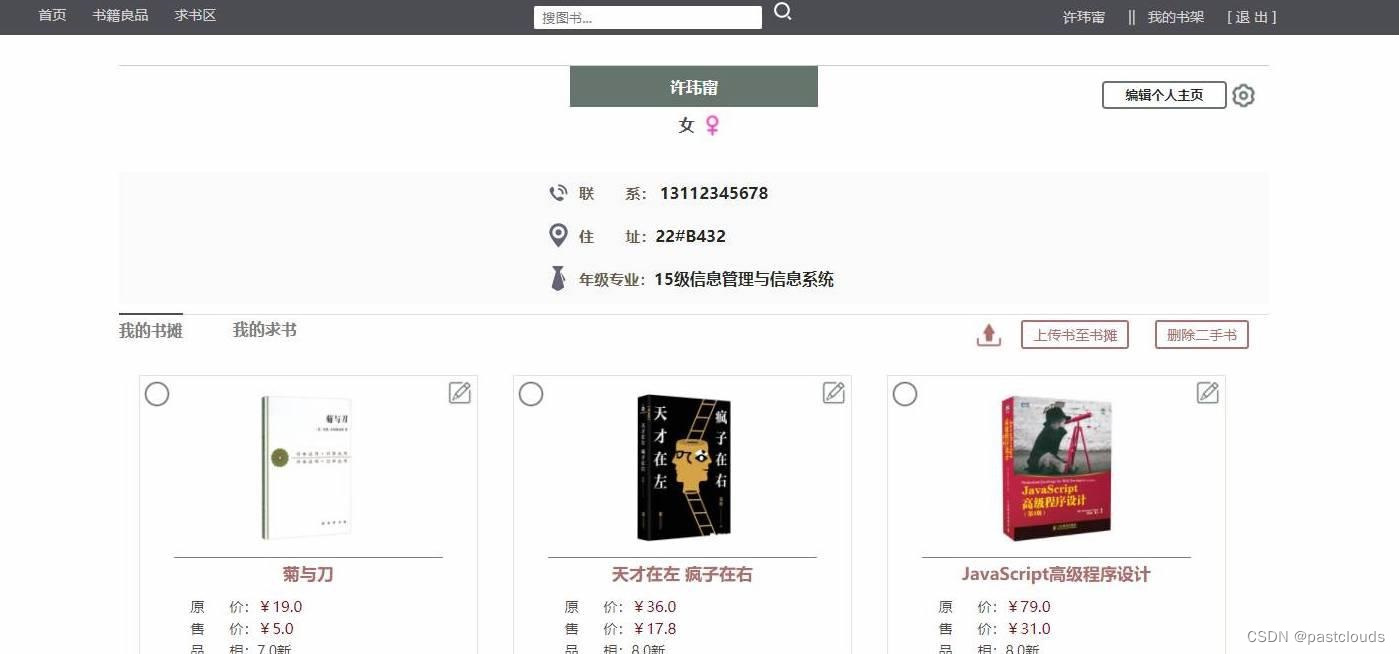The width and height of the screenshot is (1400, 654).
Task: Edit the 菊与刀 book entry
Action: coord(460,393)
